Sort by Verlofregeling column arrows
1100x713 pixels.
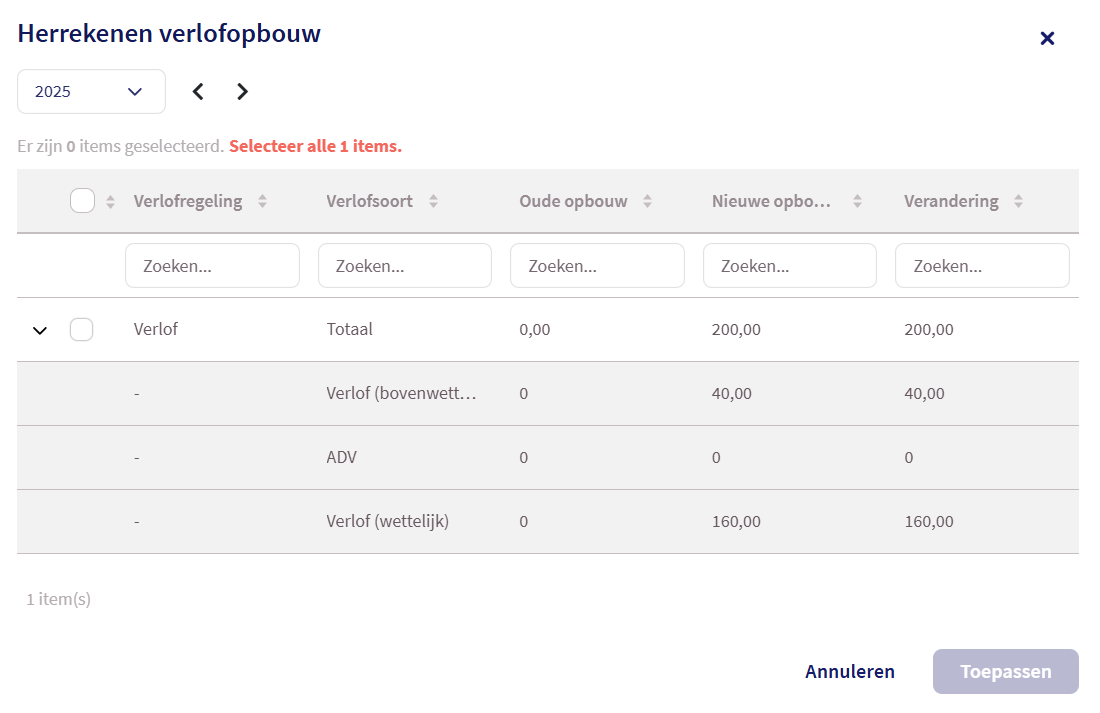click(262, 201)
